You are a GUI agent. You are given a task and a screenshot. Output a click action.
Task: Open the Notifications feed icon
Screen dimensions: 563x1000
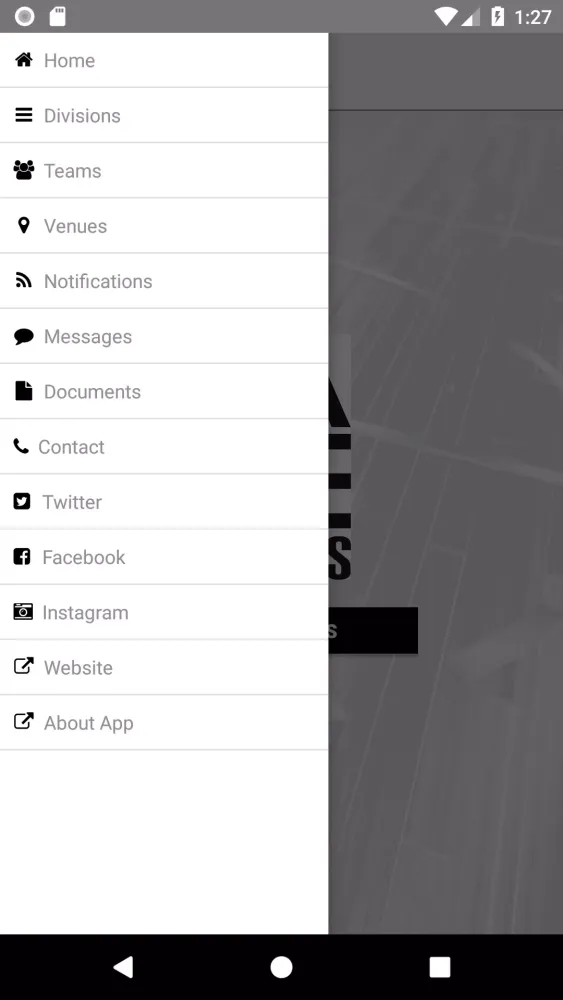coord(24,281)
